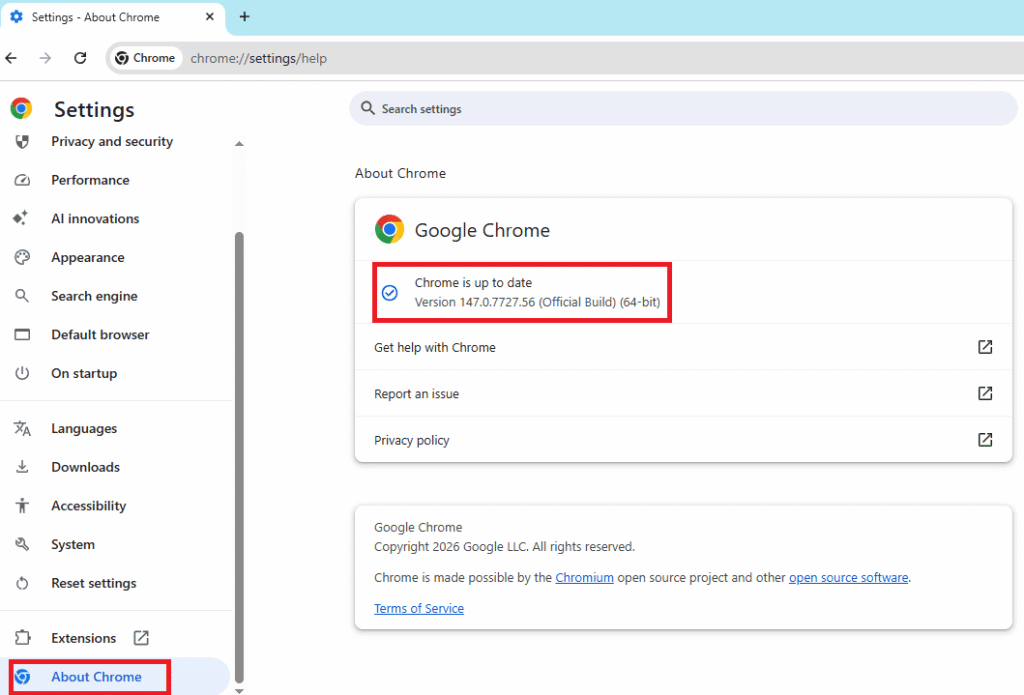Open On startup settings
1024x695 pixels.
point(84,373)
